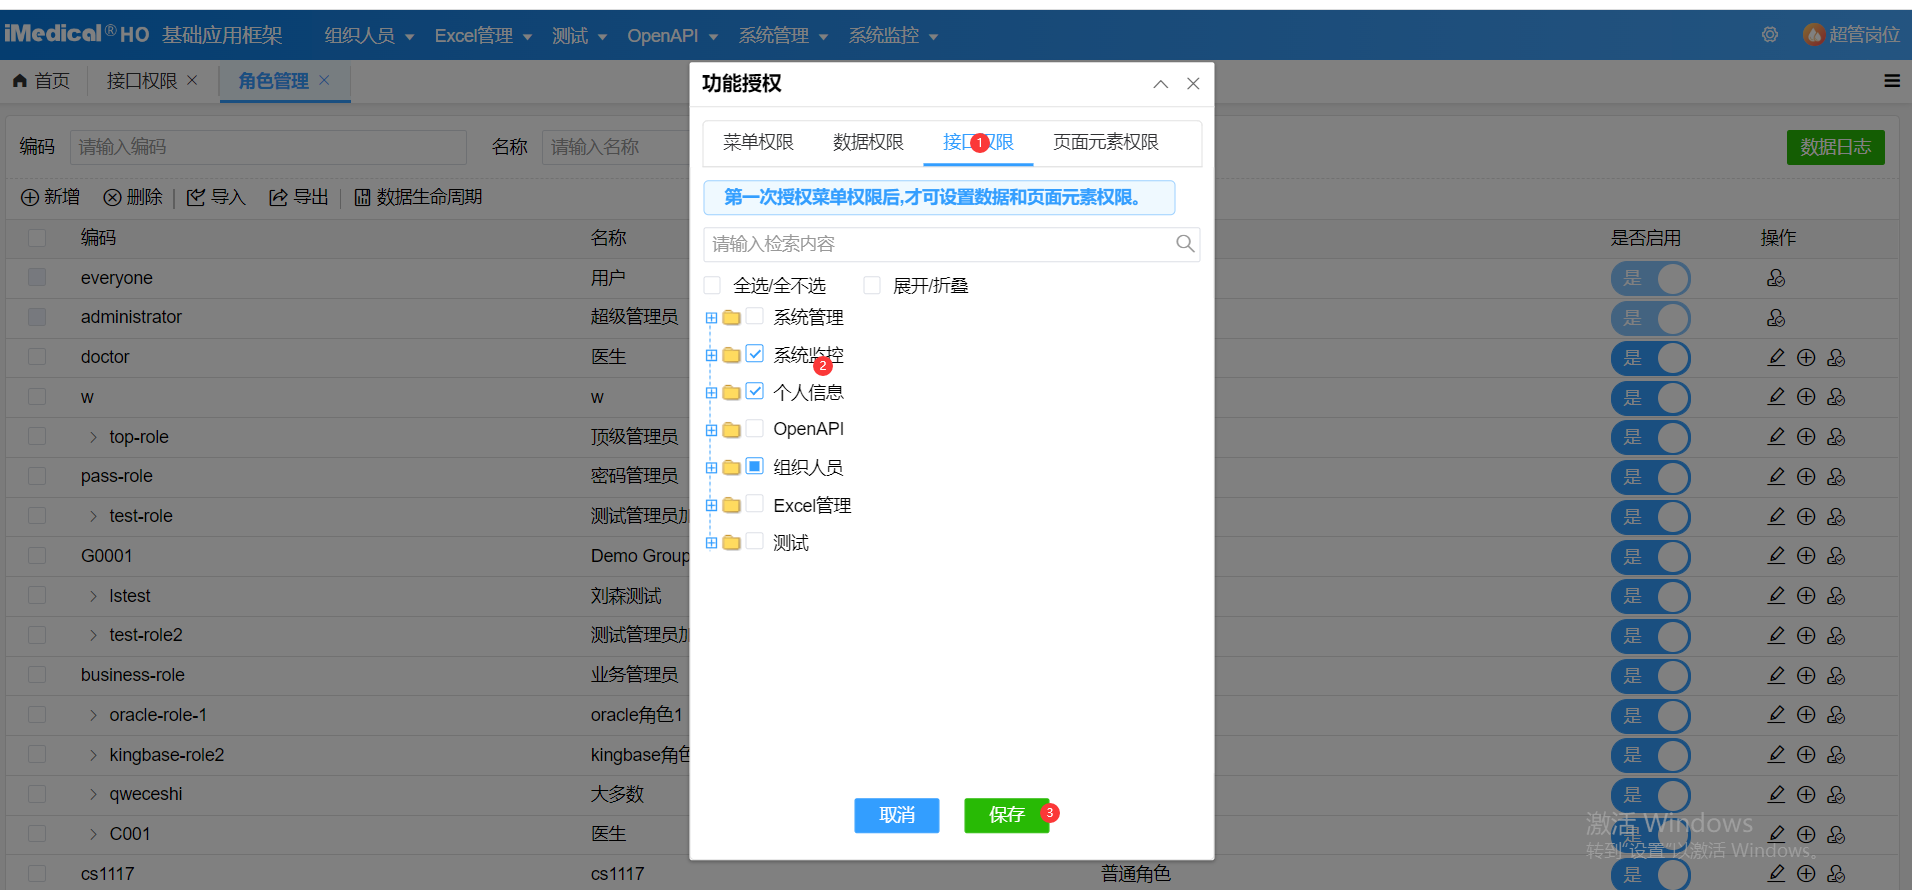The height and width of the screenshot is (890, 1919).
Task: Click the 首页 home tab
Action: coord(41,81)
